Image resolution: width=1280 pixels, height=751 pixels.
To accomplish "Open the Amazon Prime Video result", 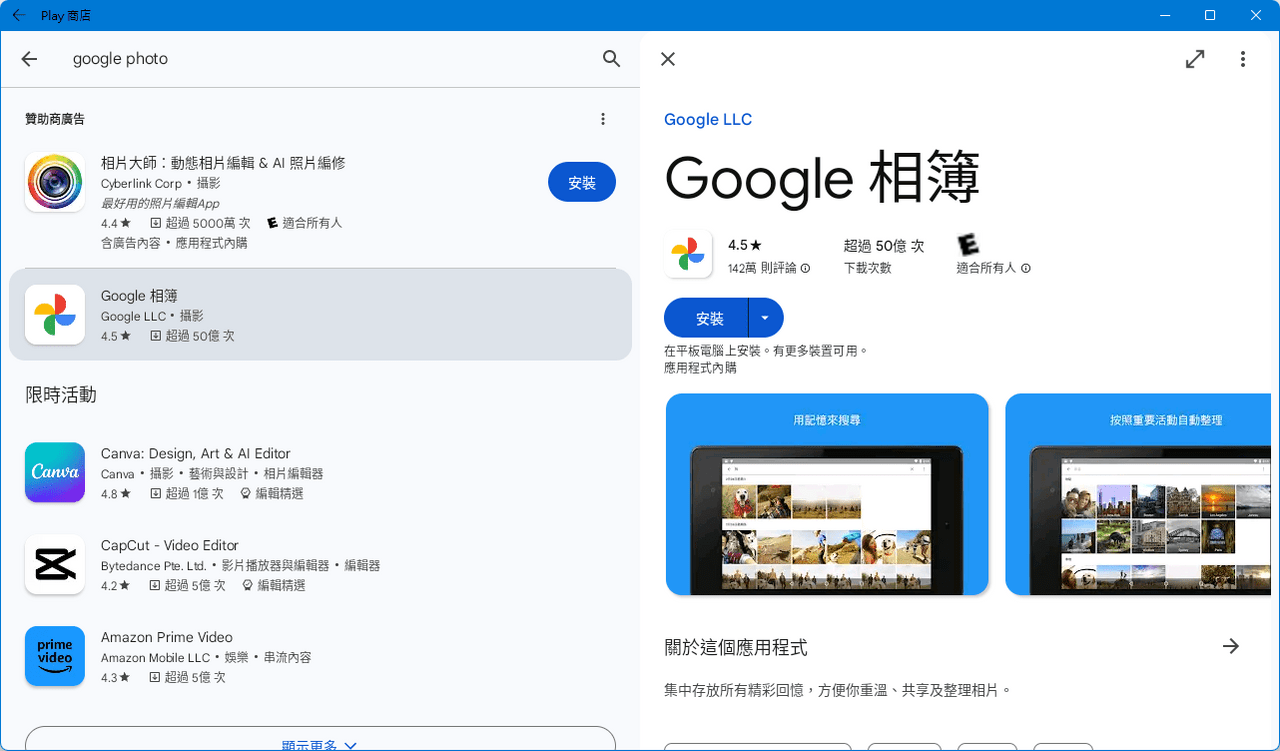I will tap(320, 656).
